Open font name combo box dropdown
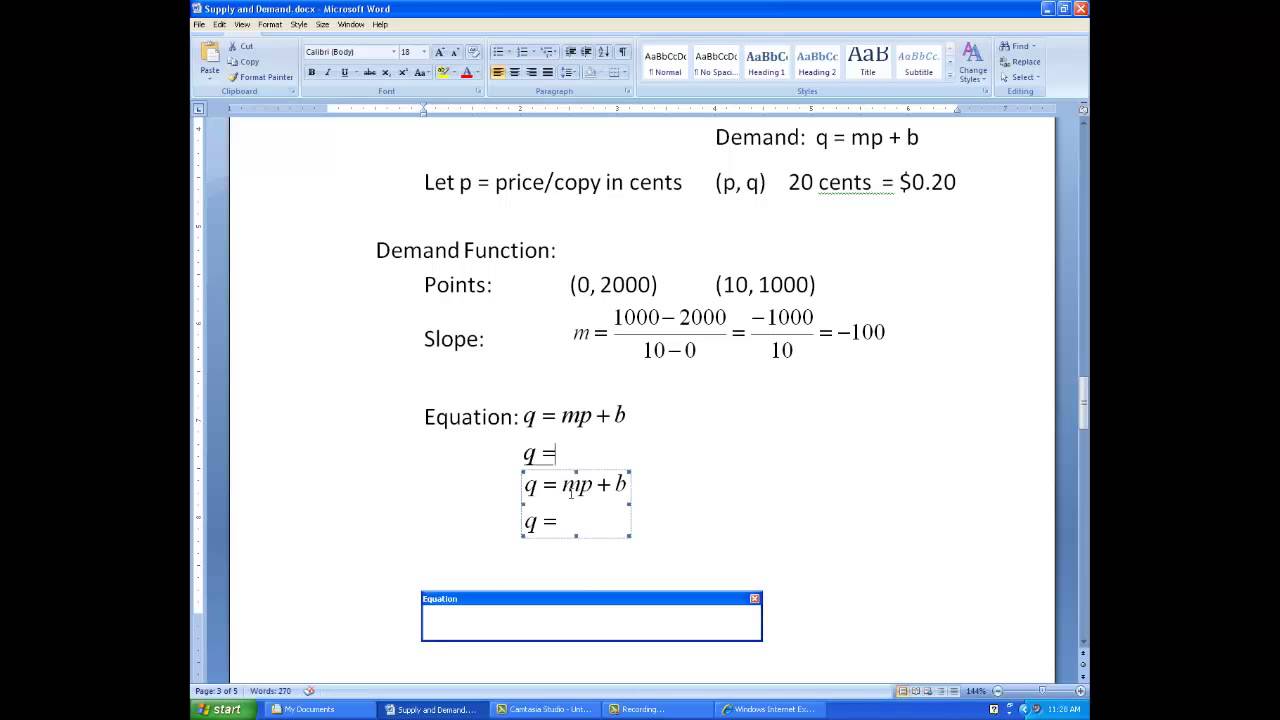 click(393, 52)
